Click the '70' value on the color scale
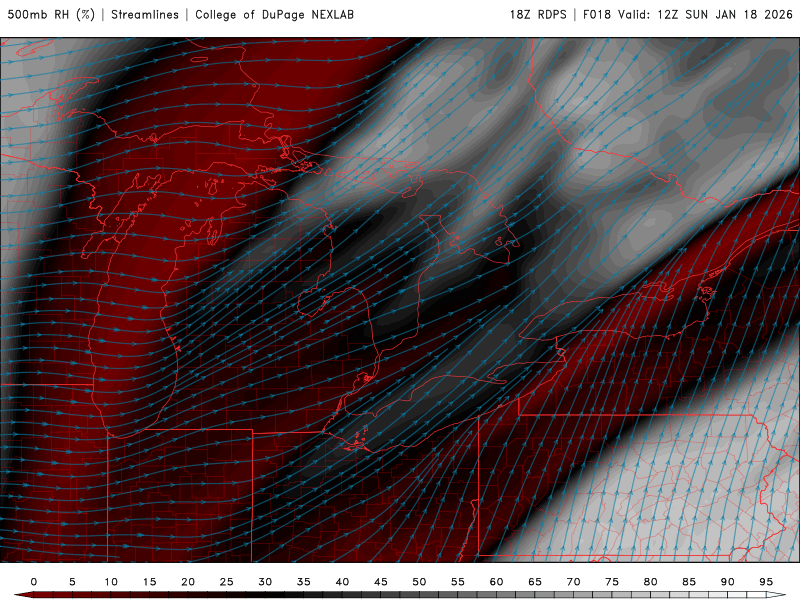The height and width of the screenshot is (600, 800). click(x=573, y=582)
